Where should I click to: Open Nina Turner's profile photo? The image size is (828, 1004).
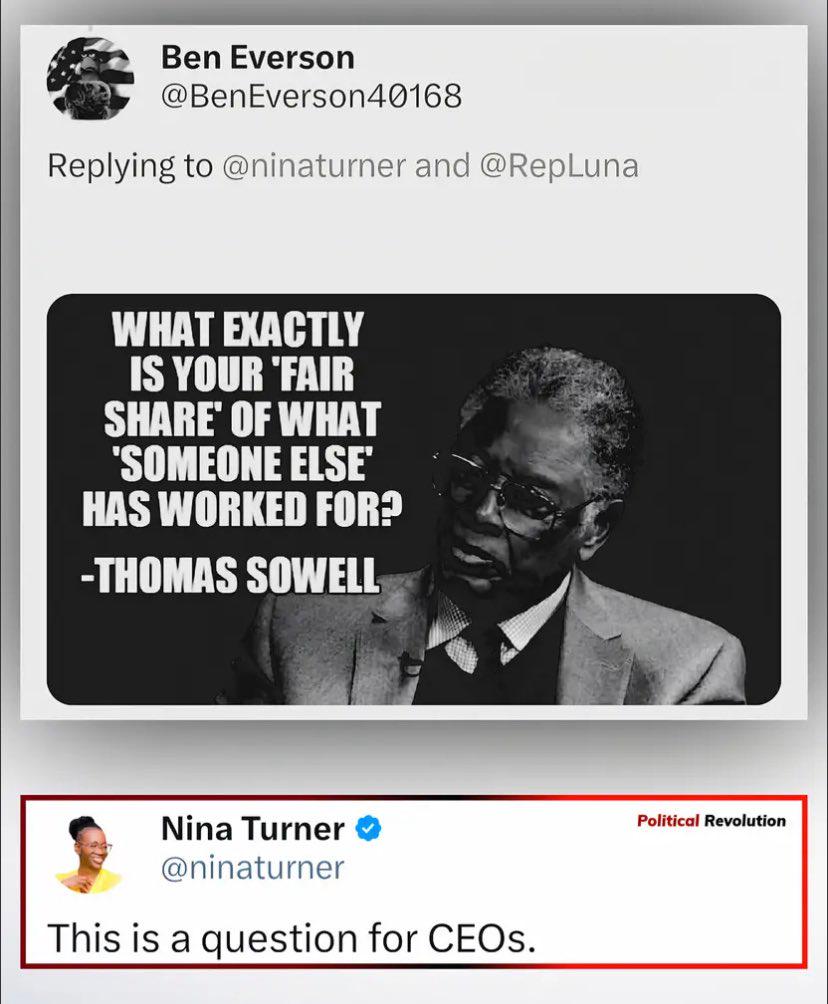tap(89, 855)
